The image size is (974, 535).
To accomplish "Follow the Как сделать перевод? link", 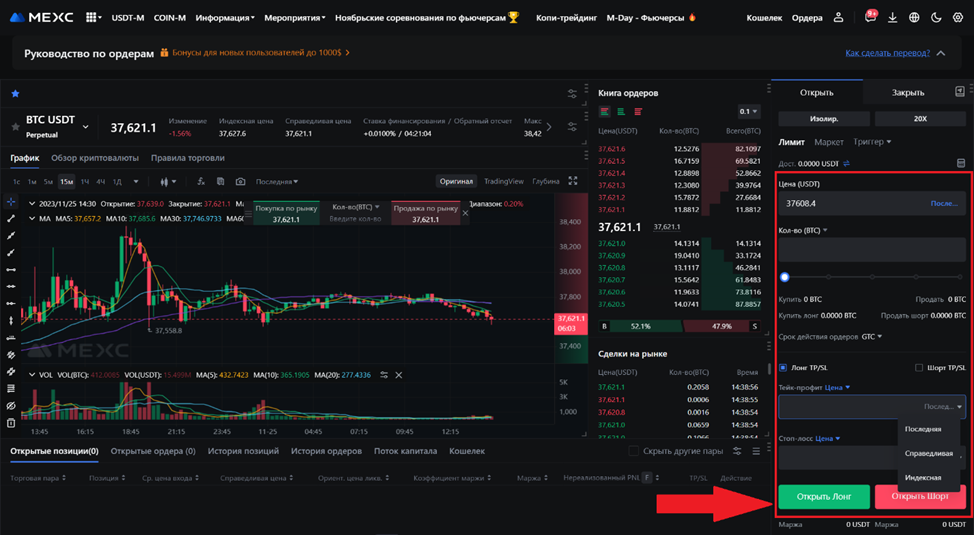I will [887, 53].
